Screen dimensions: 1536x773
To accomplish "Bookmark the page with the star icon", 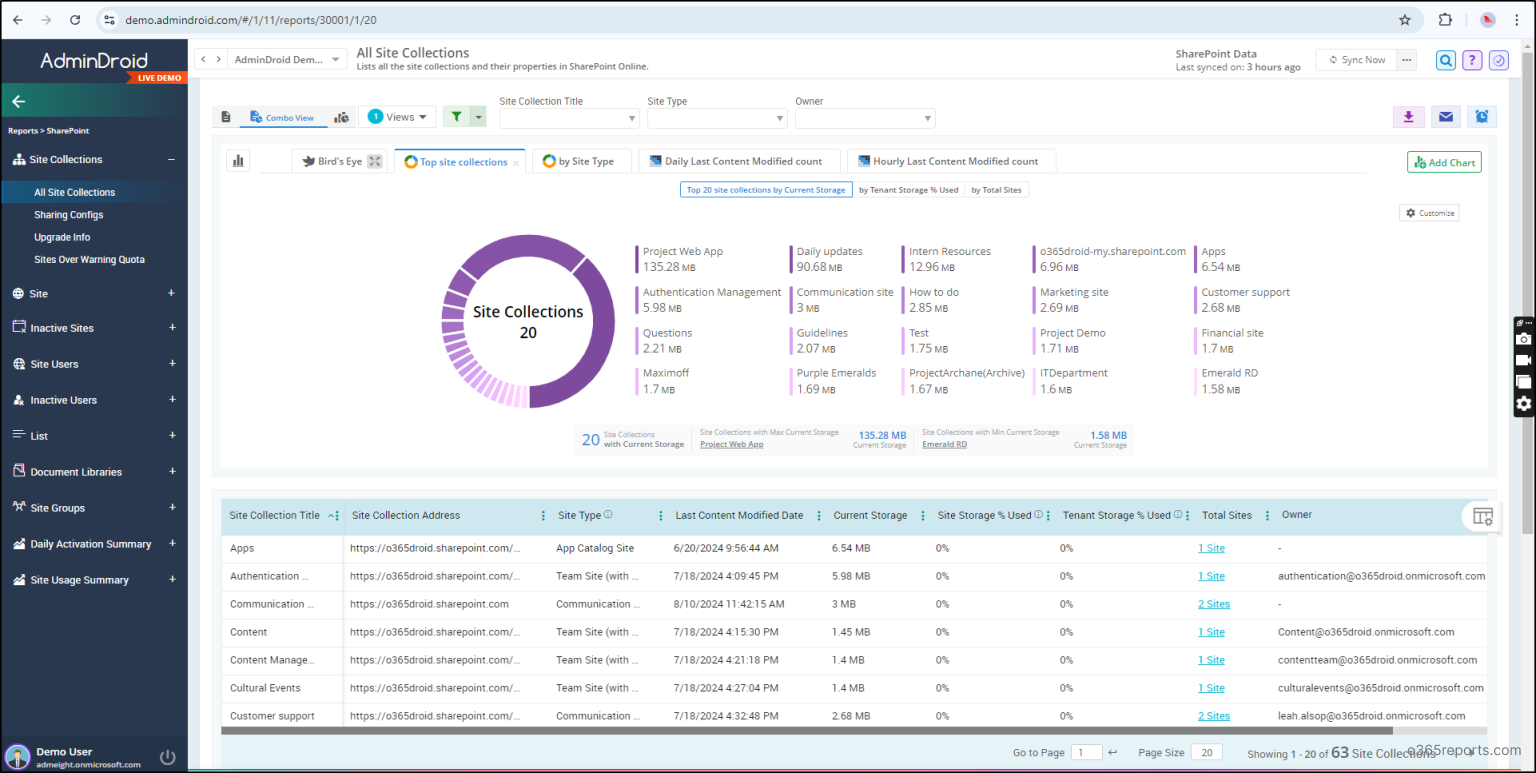I will (1405, 20).
